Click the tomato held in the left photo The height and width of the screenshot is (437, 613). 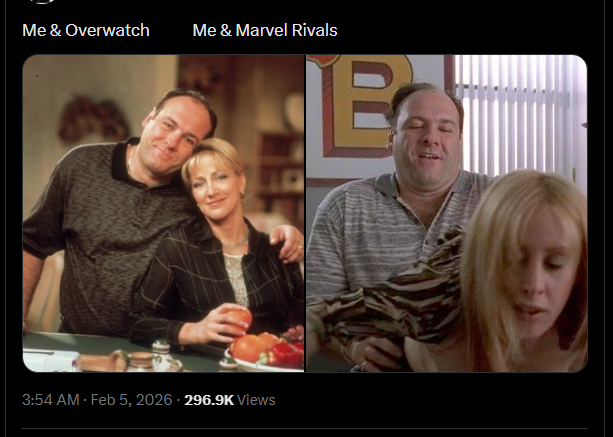pos(238,319)
